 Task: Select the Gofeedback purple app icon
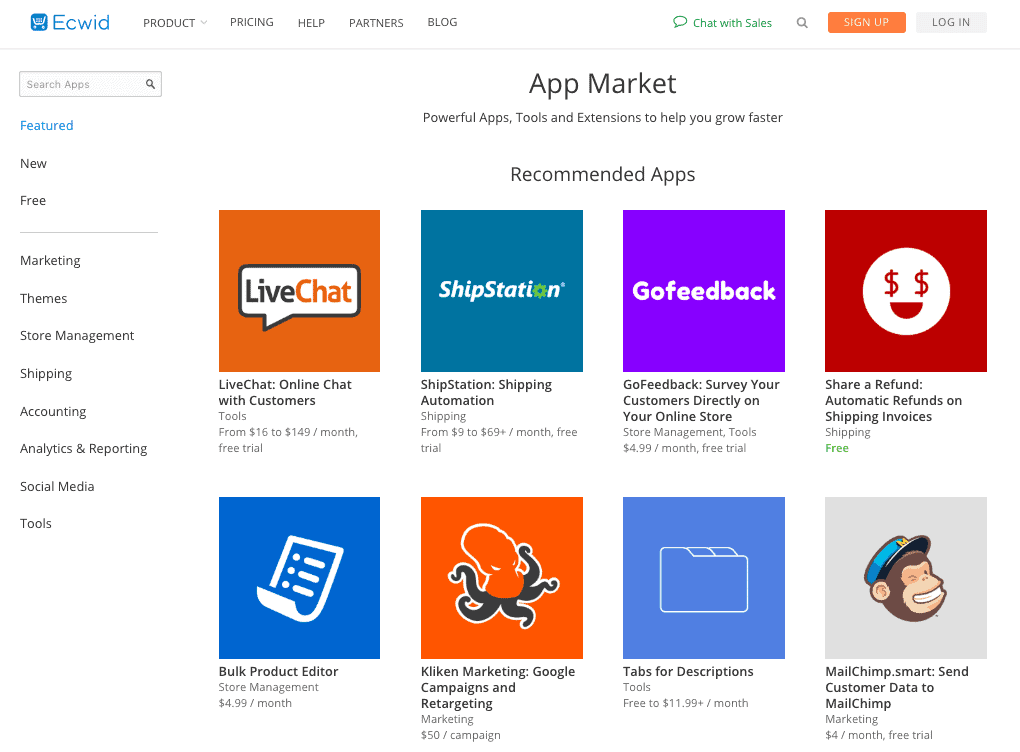coord(704,291)
